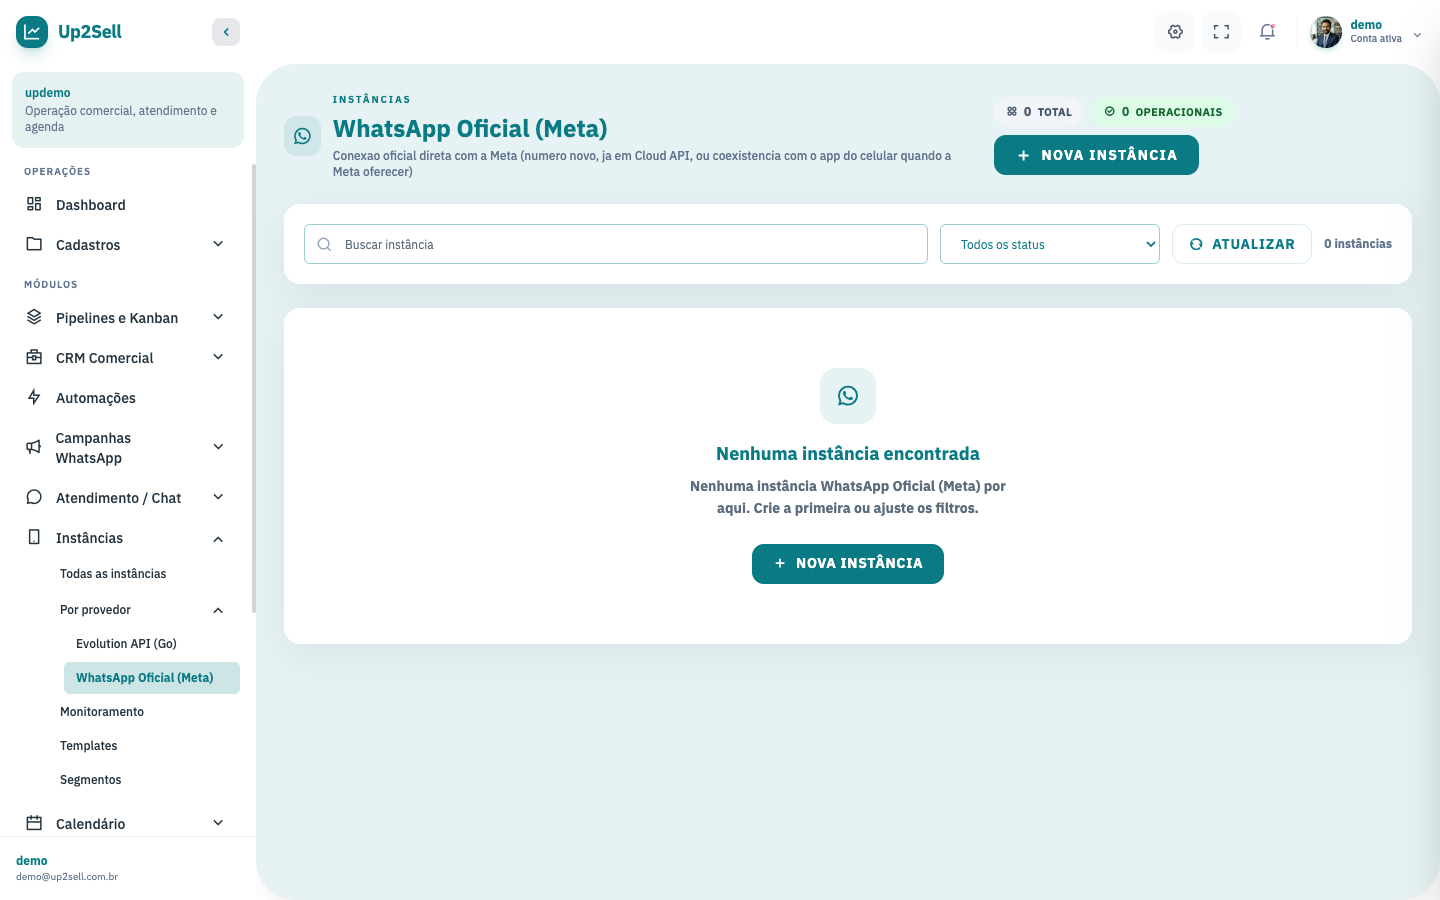Click the Atendimento / Chat bubble icon
Viewport: 1440px width, 900px height.
(34, 497)
